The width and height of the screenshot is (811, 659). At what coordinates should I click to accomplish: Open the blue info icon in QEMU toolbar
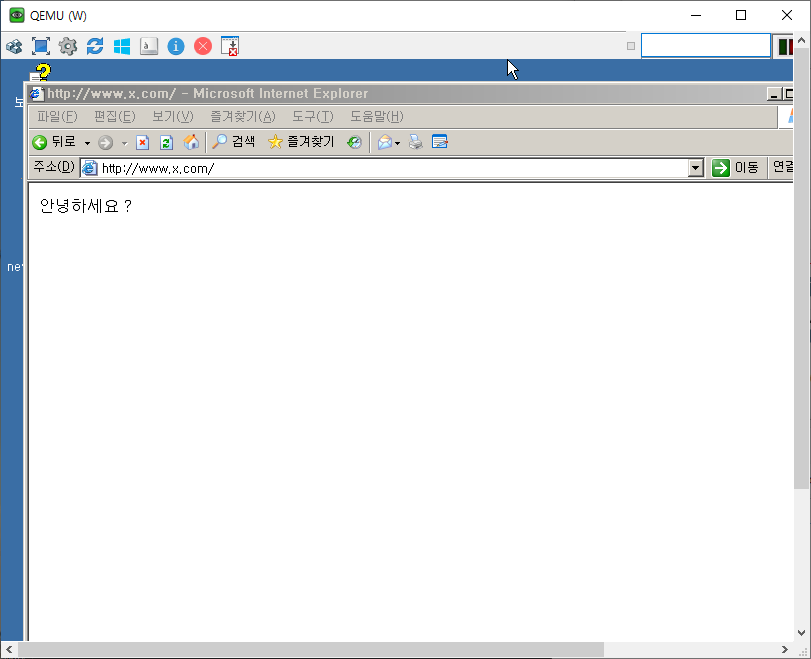pyautogui.click(x=176, y=47)
